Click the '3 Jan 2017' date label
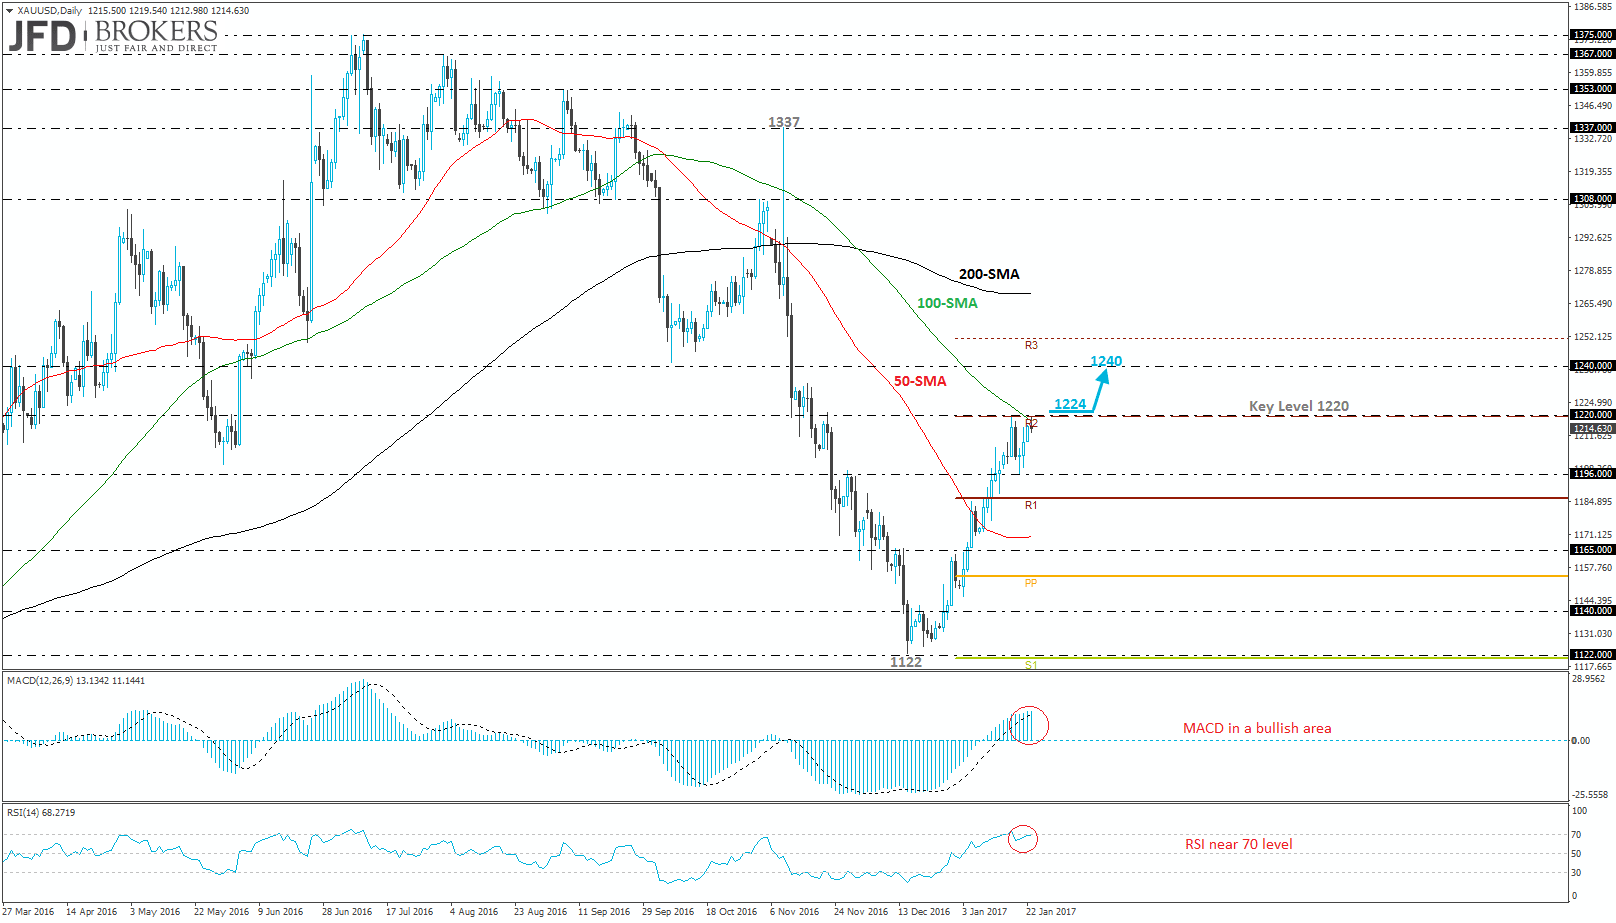 985,911
